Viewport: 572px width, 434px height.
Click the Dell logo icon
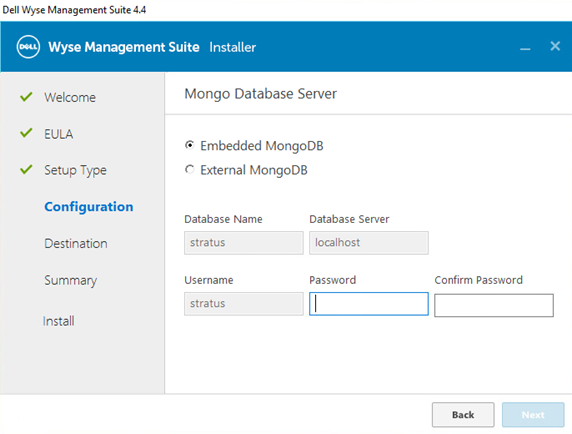(28, 47)
